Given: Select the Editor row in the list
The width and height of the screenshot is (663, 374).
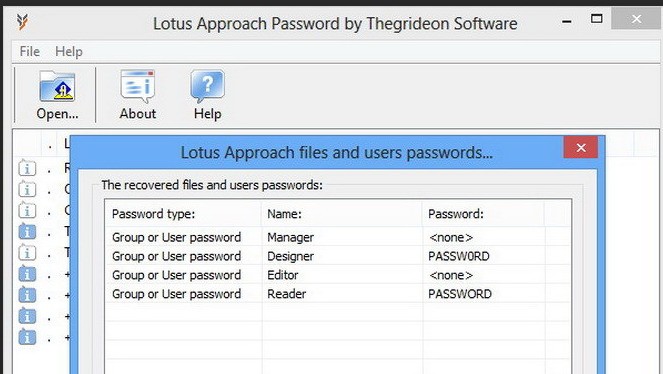Looking at the screenshot, I should pyautogui.click(x=337, y=275).
